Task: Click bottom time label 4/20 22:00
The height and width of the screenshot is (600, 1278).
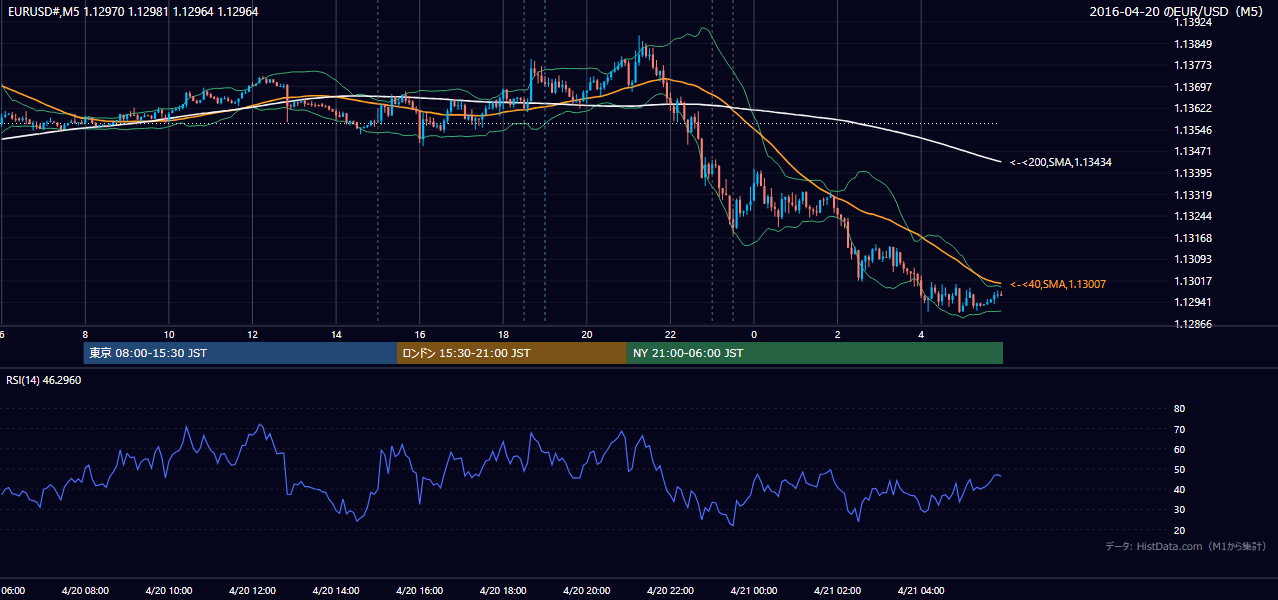Action: coord(670,591)
